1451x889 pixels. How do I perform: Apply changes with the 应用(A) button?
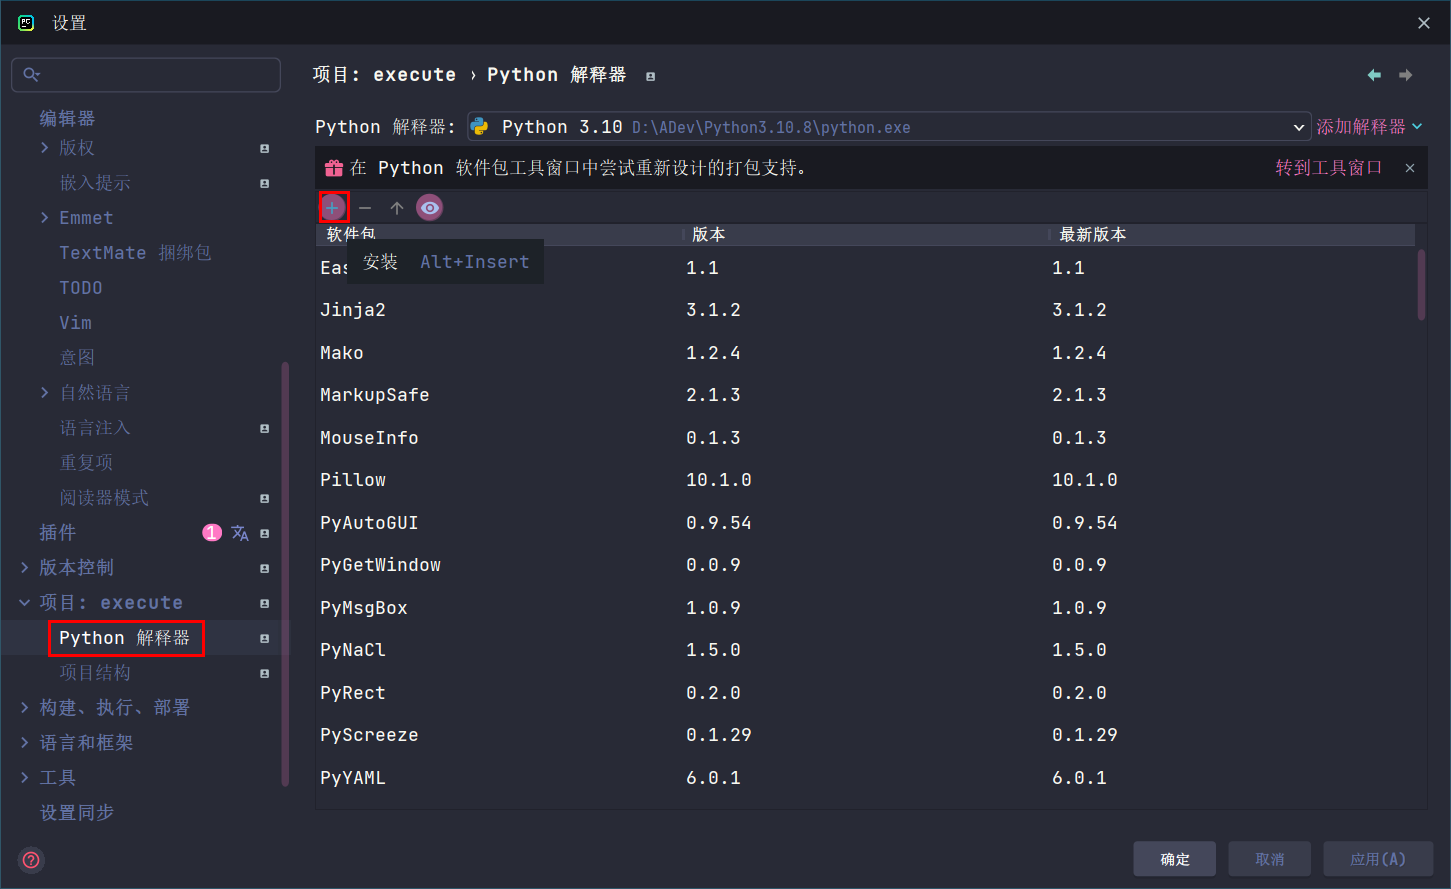coord(1378,858)
